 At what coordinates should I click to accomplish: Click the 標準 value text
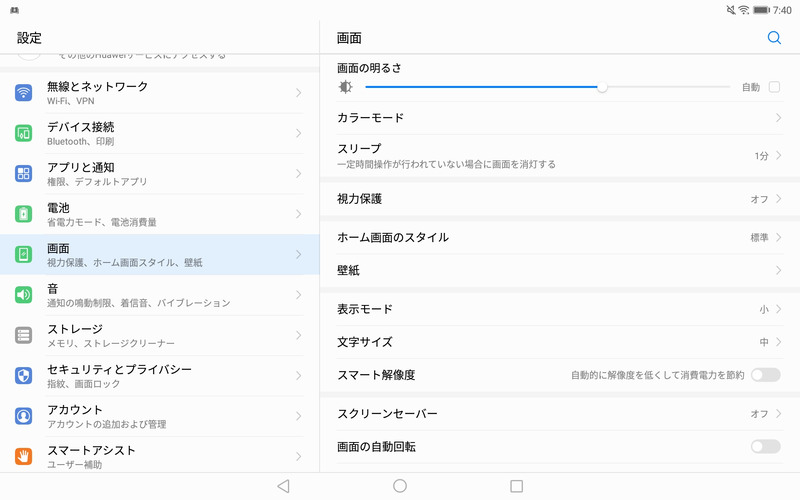[x=759, y=237]
